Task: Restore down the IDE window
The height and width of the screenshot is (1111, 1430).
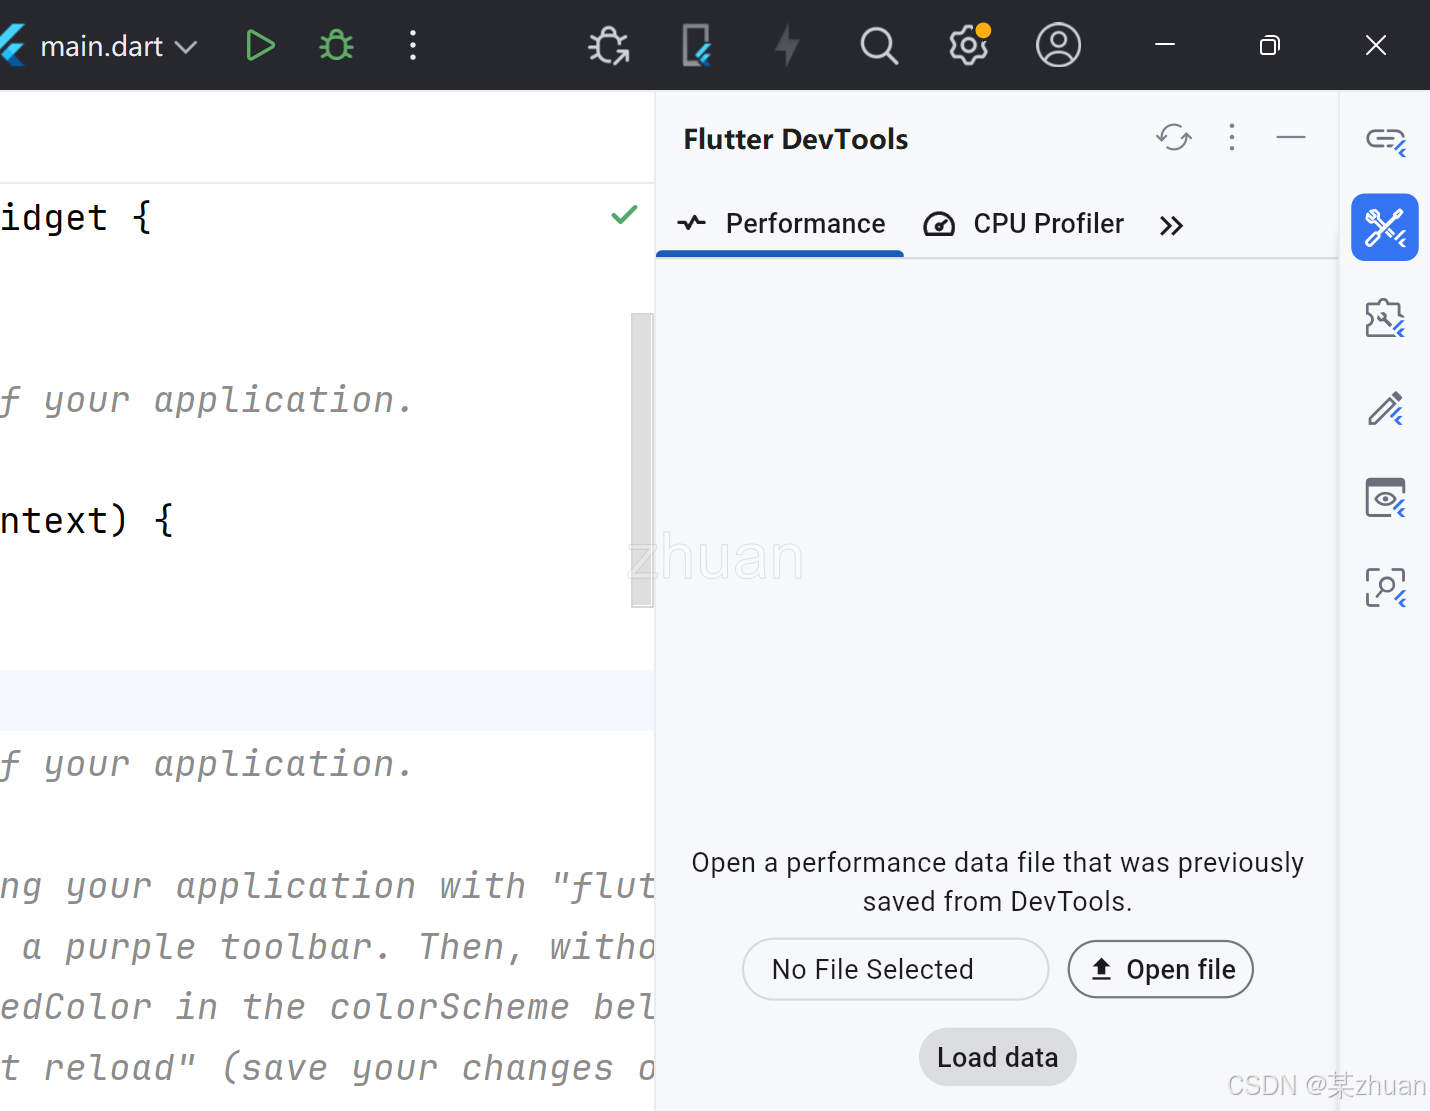Action: [x=1270, y=45]
